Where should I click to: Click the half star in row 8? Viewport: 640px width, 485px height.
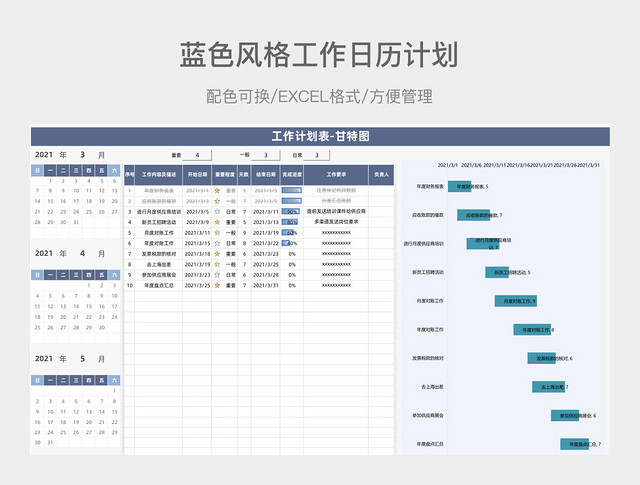pyautogui.click(x=217, y=265)
